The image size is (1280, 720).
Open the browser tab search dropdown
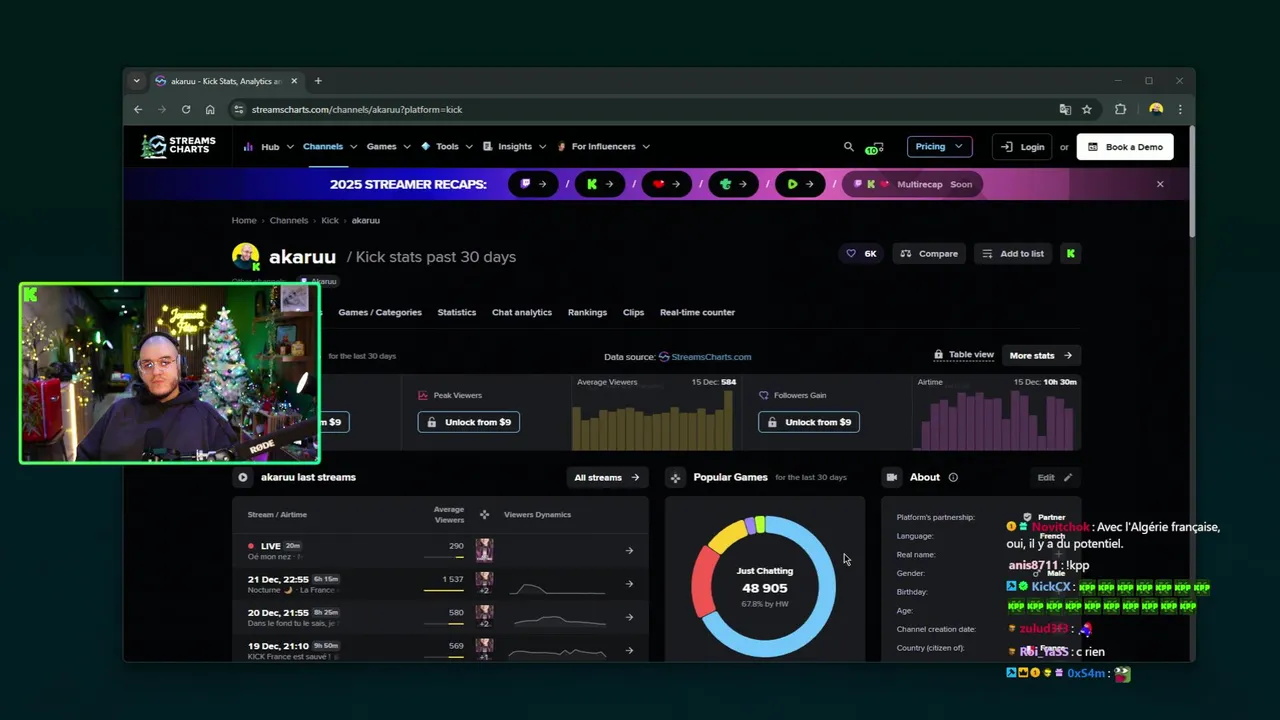click(137, 81)
